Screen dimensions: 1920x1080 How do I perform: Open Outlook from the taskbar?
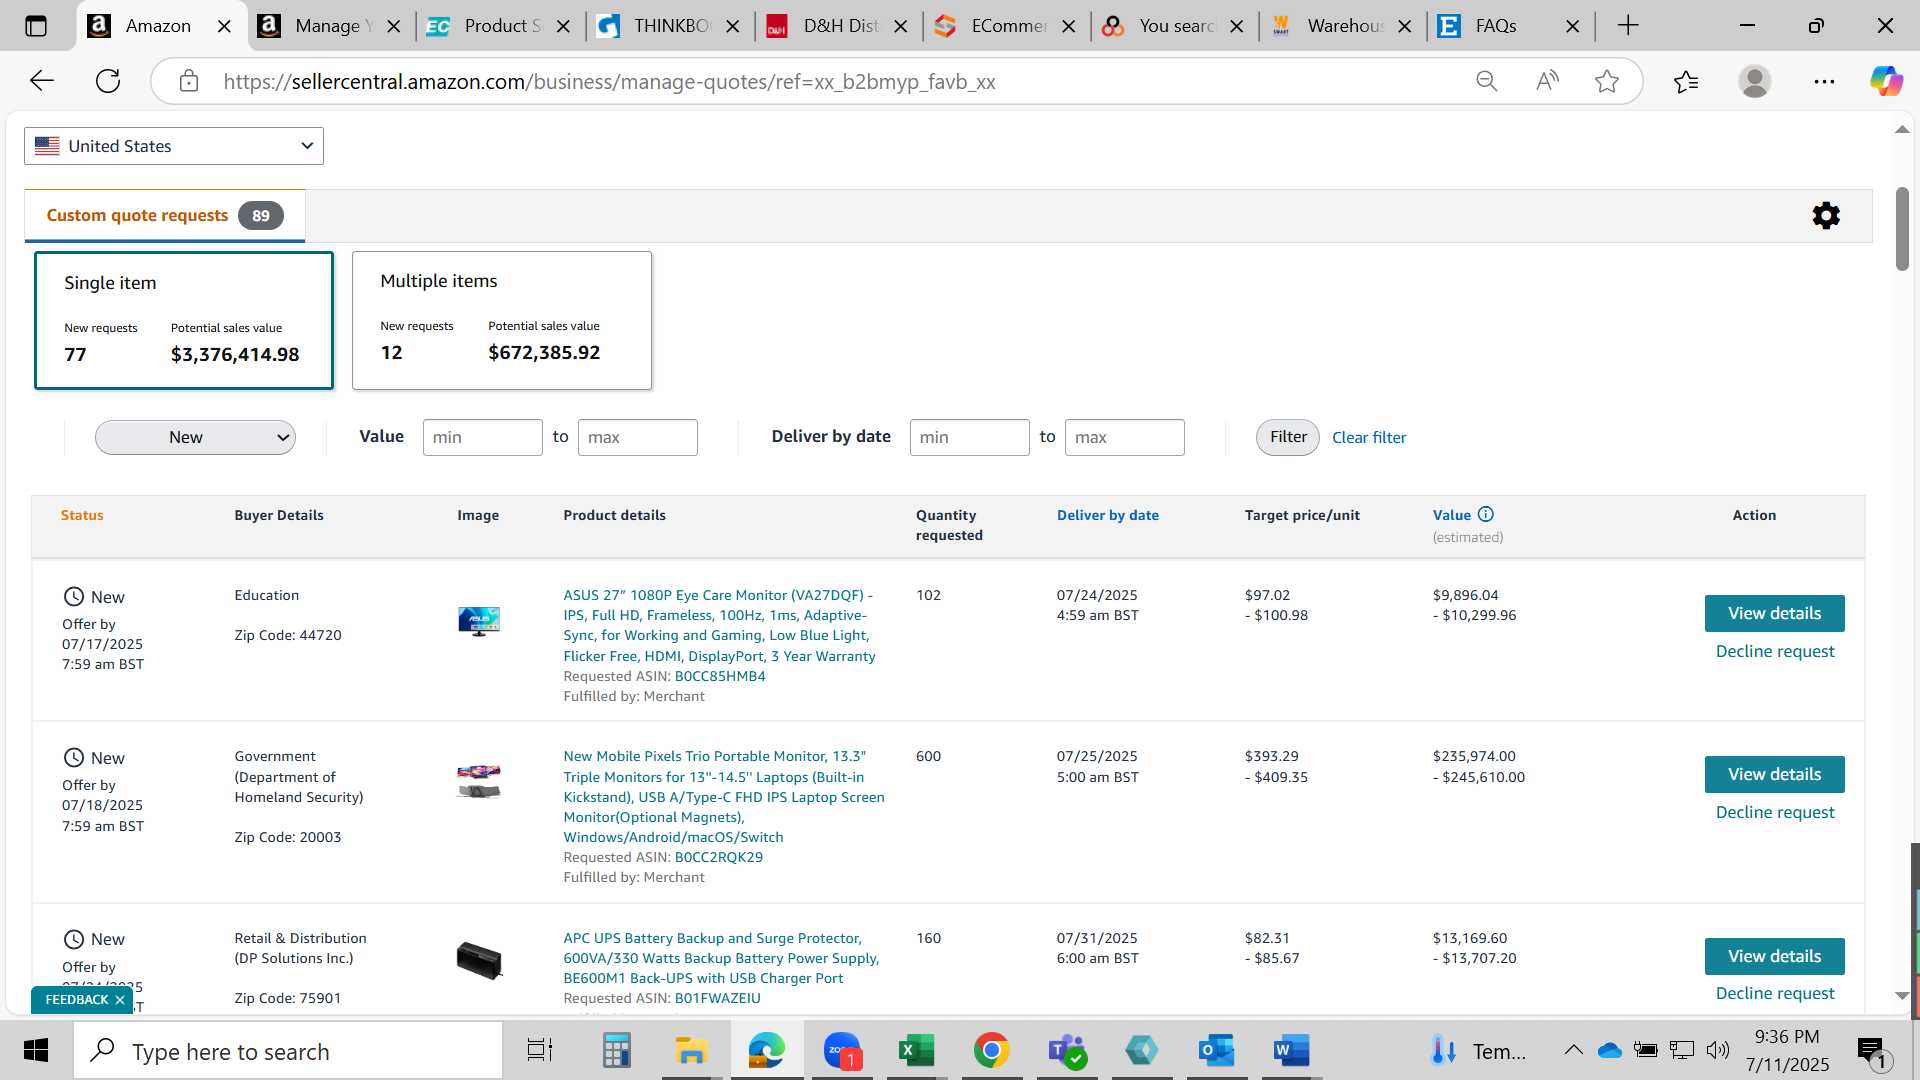pos(1217,1051)
